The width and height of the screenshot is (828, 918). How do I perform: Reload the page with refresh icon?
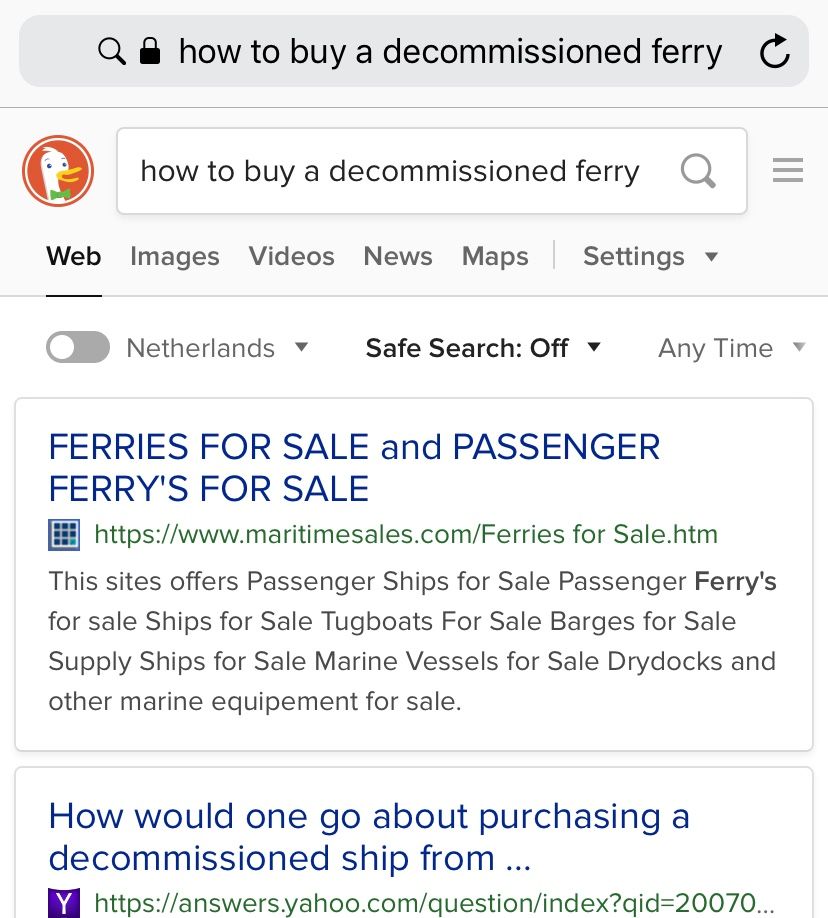774,52
